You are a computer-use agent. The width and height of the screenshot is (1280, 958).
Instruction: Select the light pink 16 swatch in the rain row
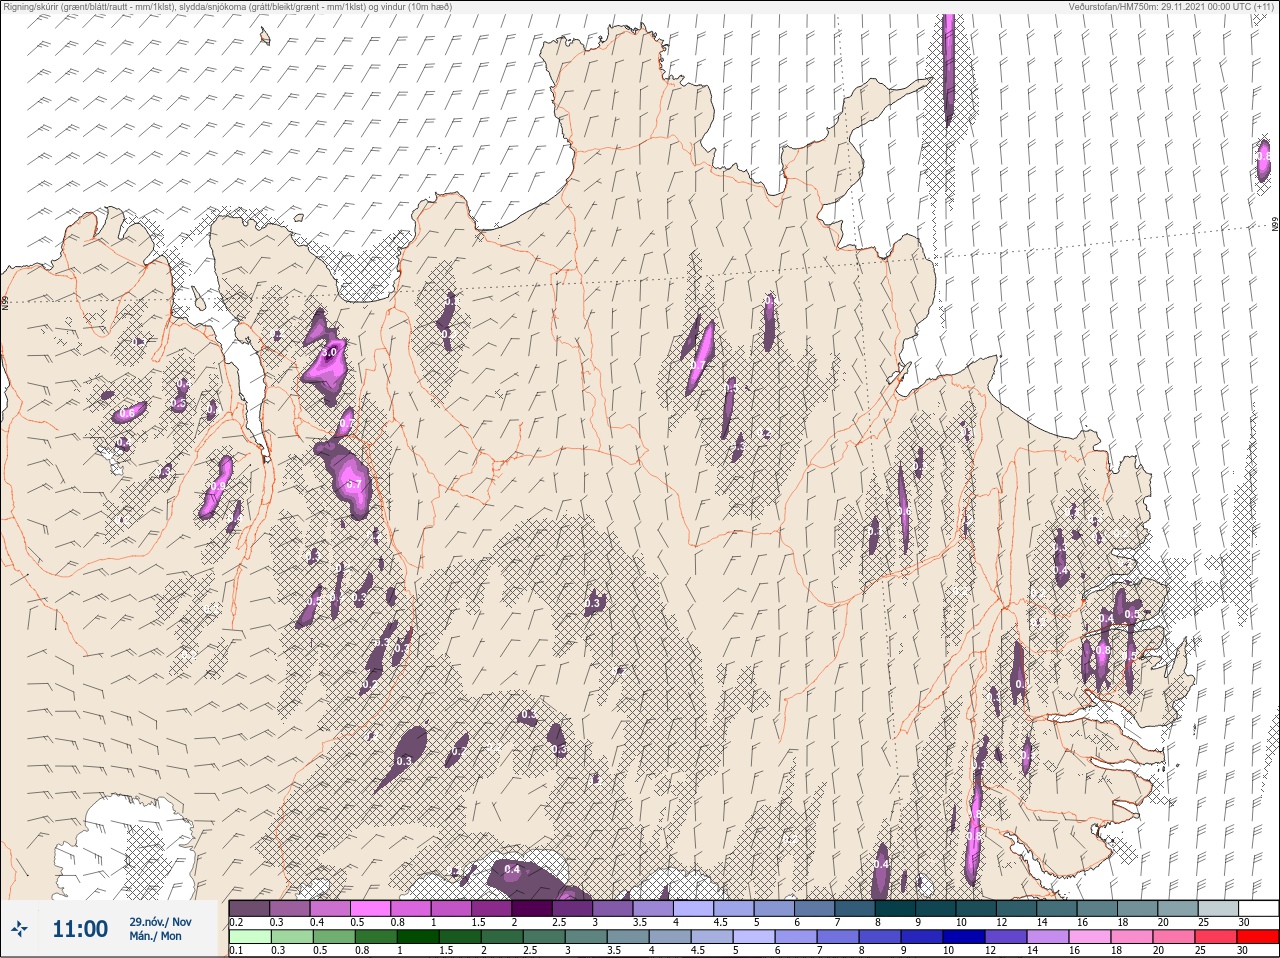point(1090,937)
